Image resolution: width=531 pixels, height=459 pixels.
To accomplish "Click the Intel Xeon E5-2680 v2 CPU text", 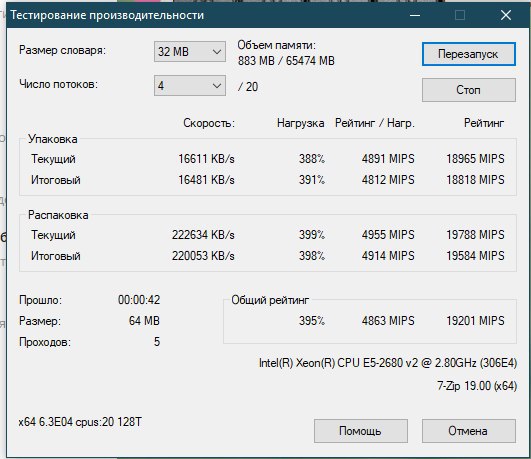I will coord(388,363).
